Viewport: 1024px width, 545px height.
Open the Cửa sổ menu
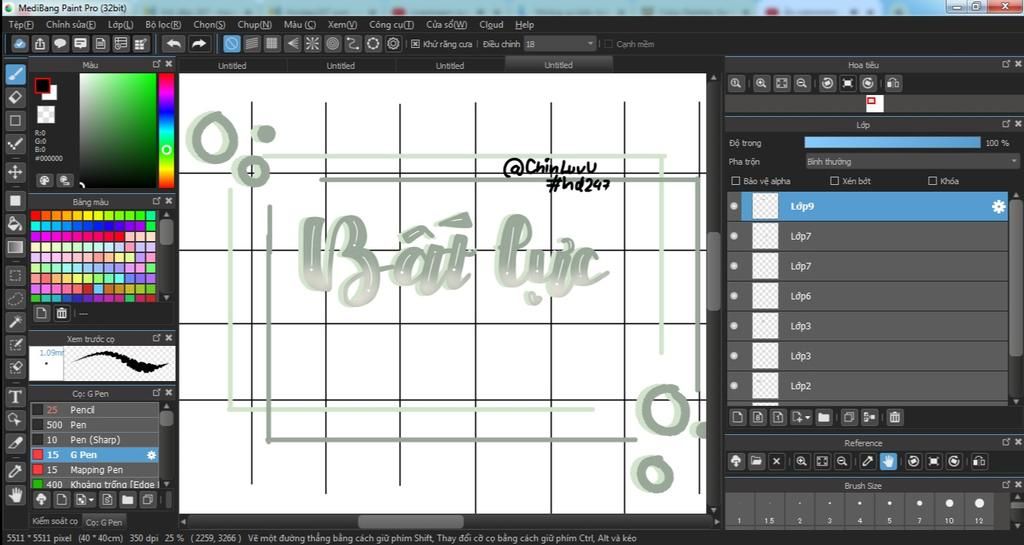(446, 24)
